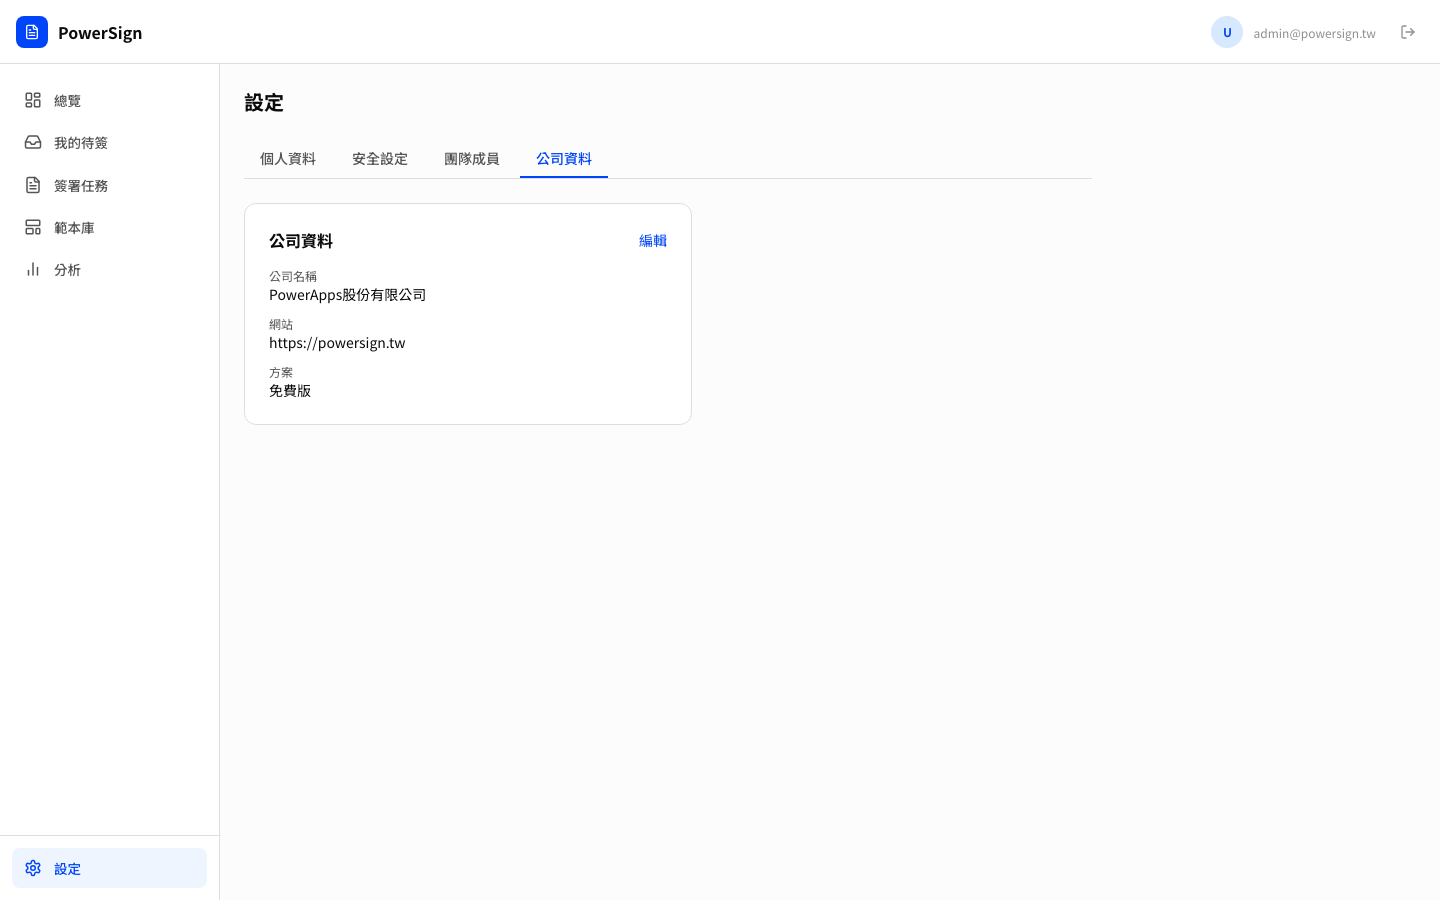This screenshot has height=900, width=1440.
Task: Open the U user avatar circle
Action: coord(1227,32)
